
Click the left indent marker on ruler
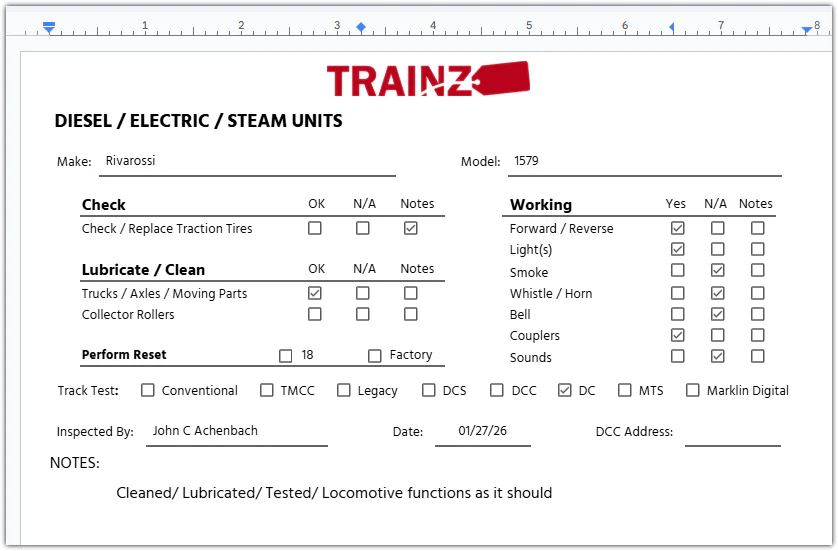(49, 28)
